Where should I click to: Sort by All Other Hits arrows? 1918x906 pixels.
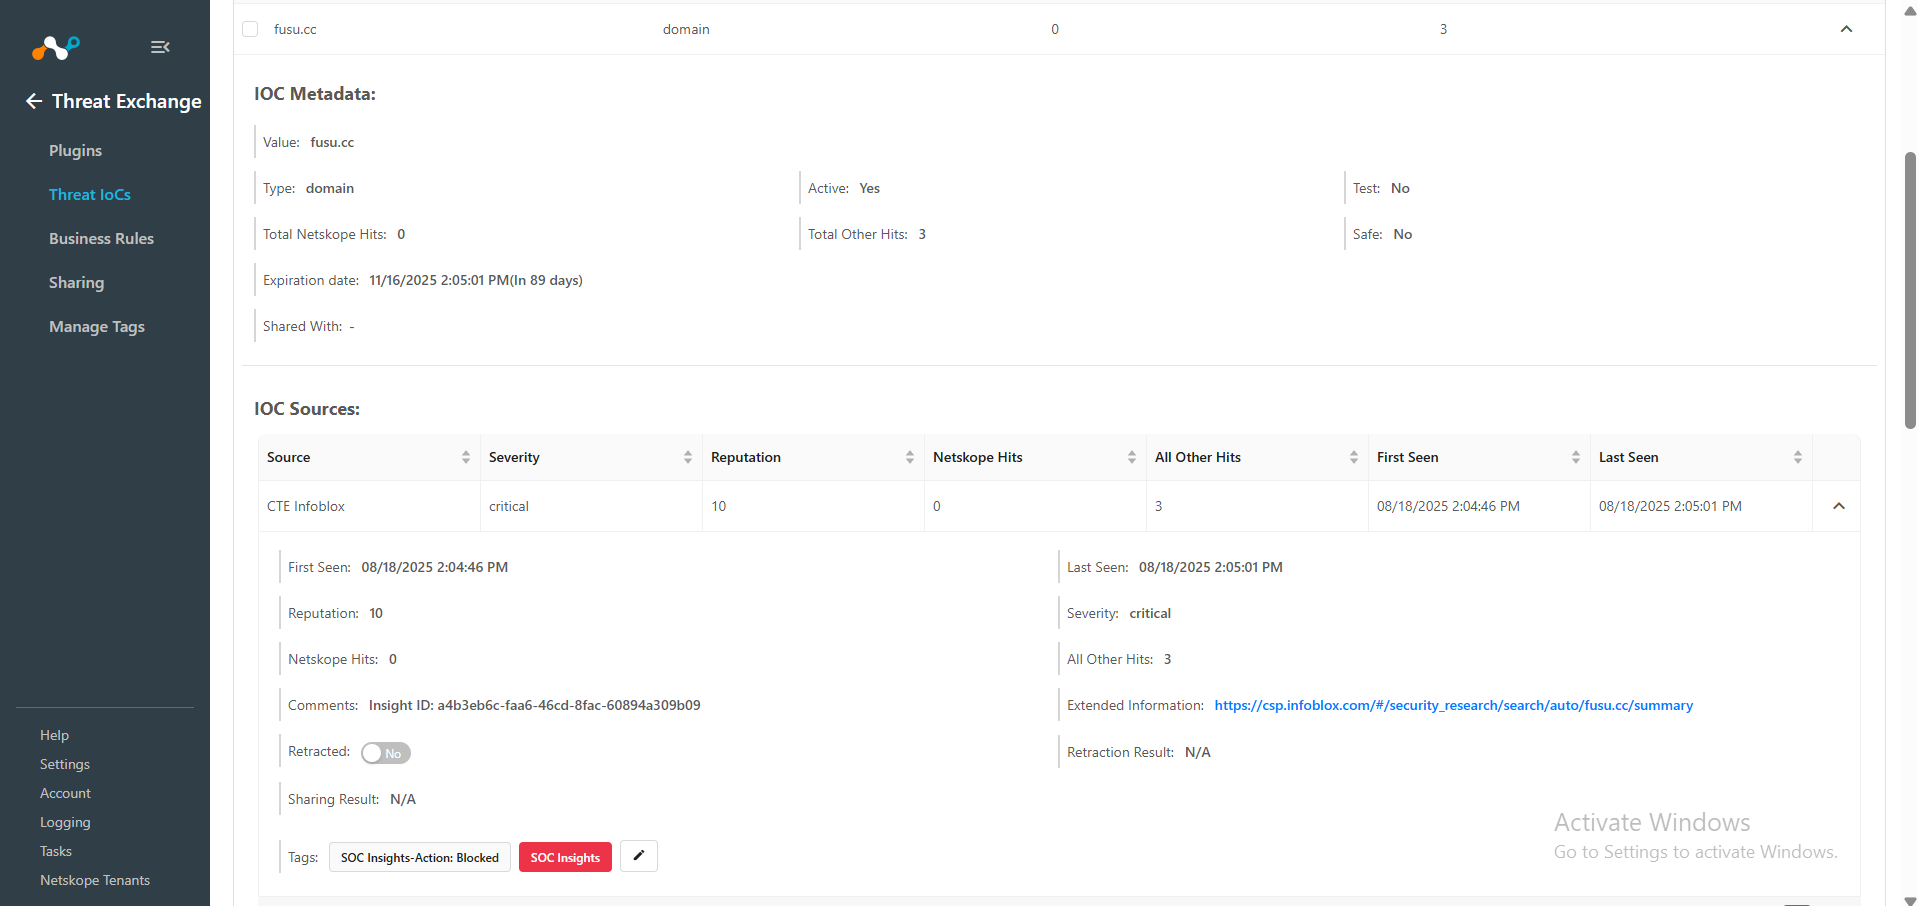click(x=1354, y=457)
